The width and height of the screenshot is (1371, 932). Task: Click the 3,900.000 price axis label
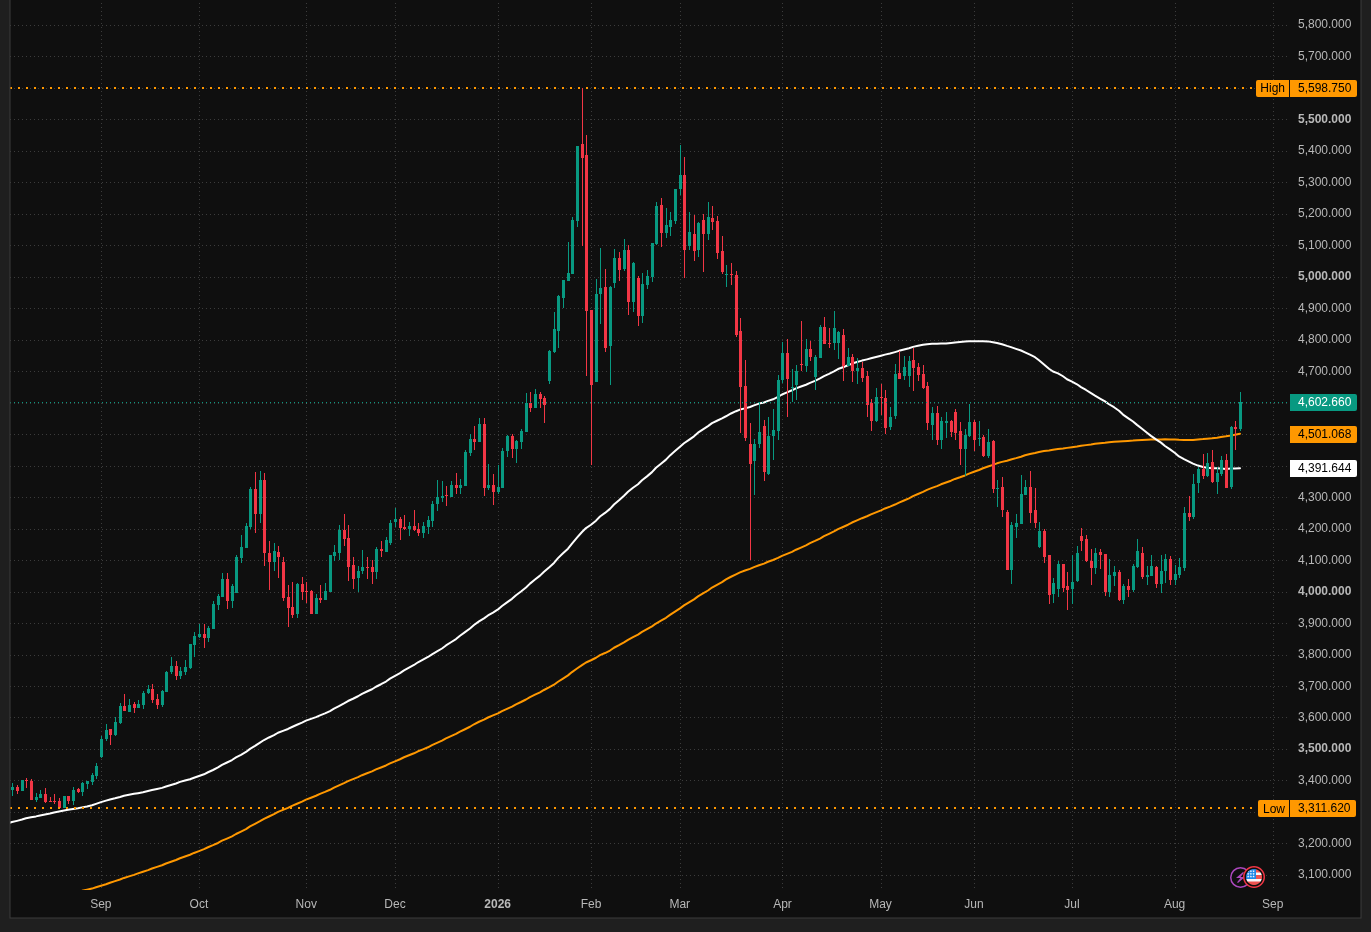pos(1324,623)
